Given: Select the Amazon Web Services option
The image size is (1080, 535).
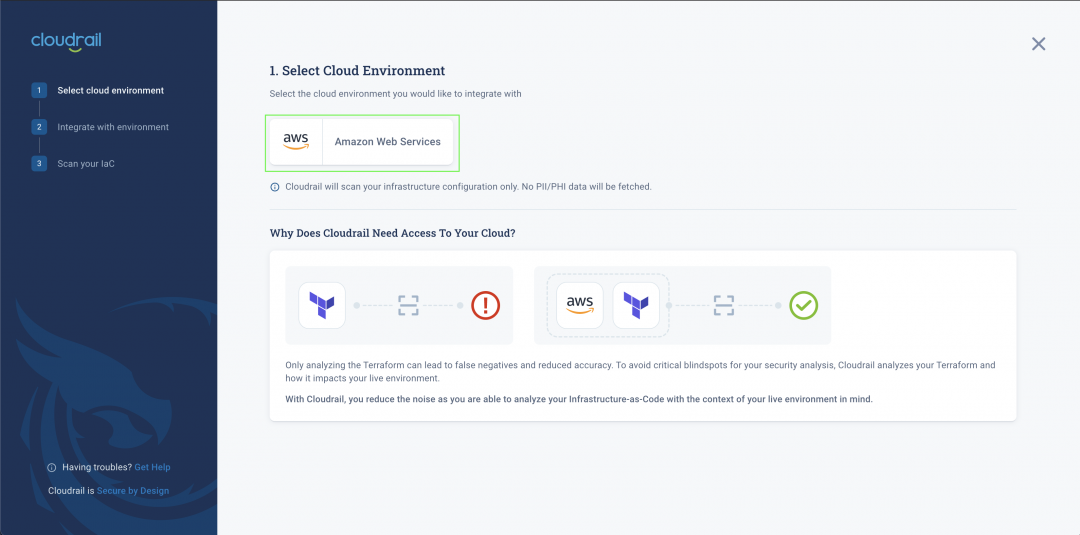Looking at the screenshot, I should tap(362, 142).
